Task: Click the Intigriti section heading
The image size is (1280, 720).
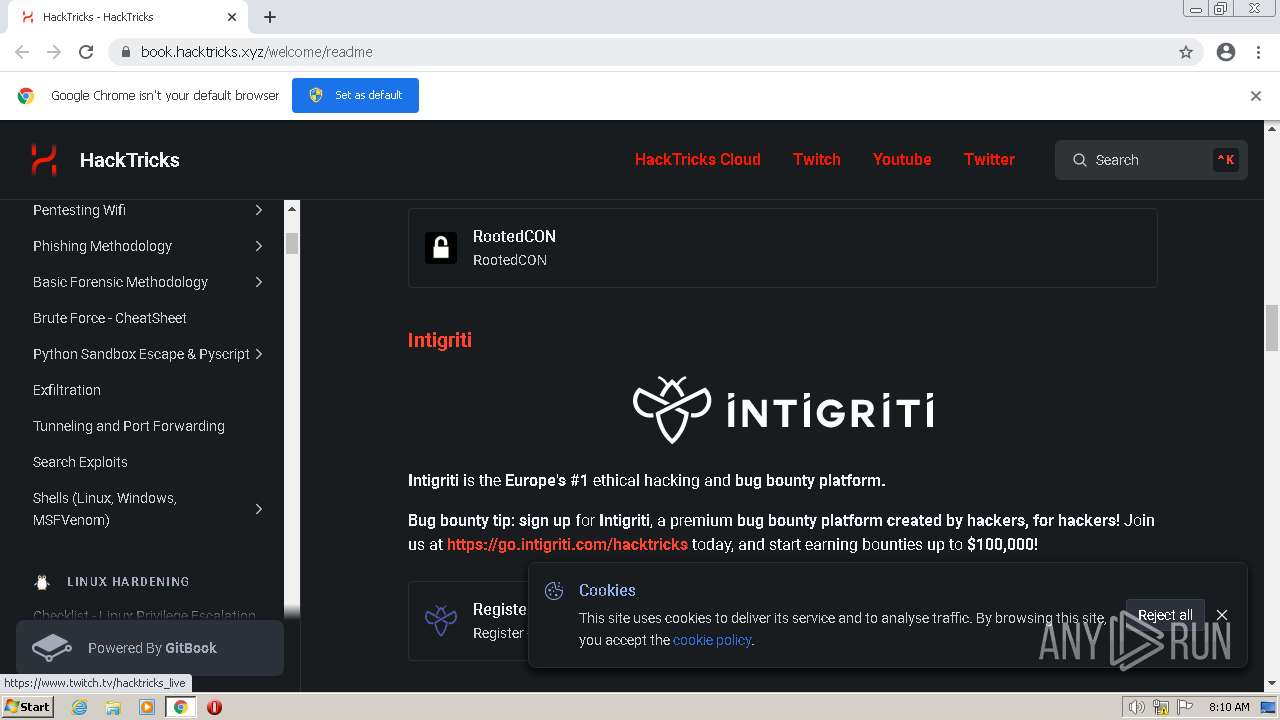Action: (440, 340)
